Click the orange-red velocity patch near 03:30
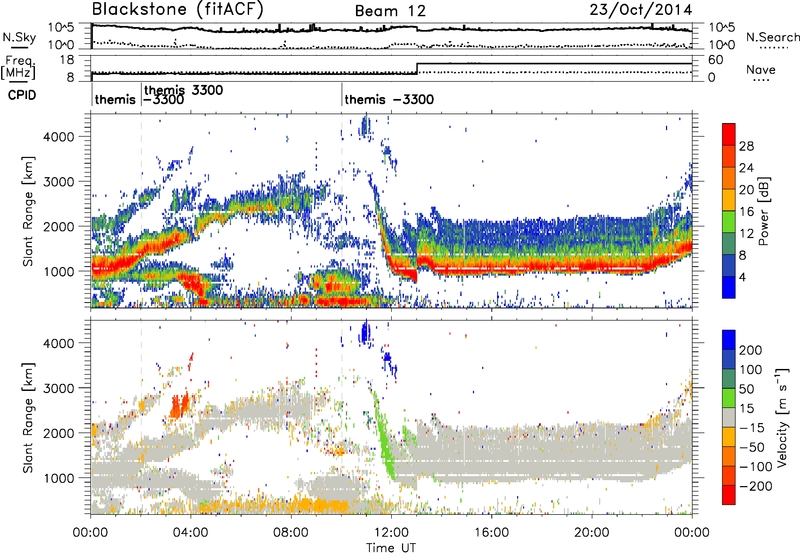This screenshot has width=800, height=554. point(179,405)
